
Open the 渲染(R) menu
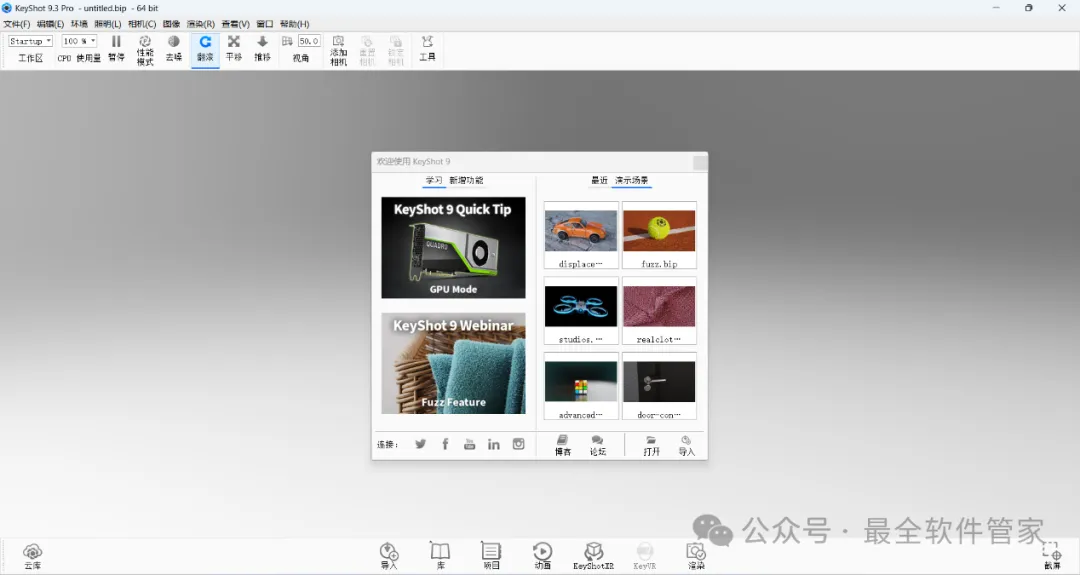200,24
